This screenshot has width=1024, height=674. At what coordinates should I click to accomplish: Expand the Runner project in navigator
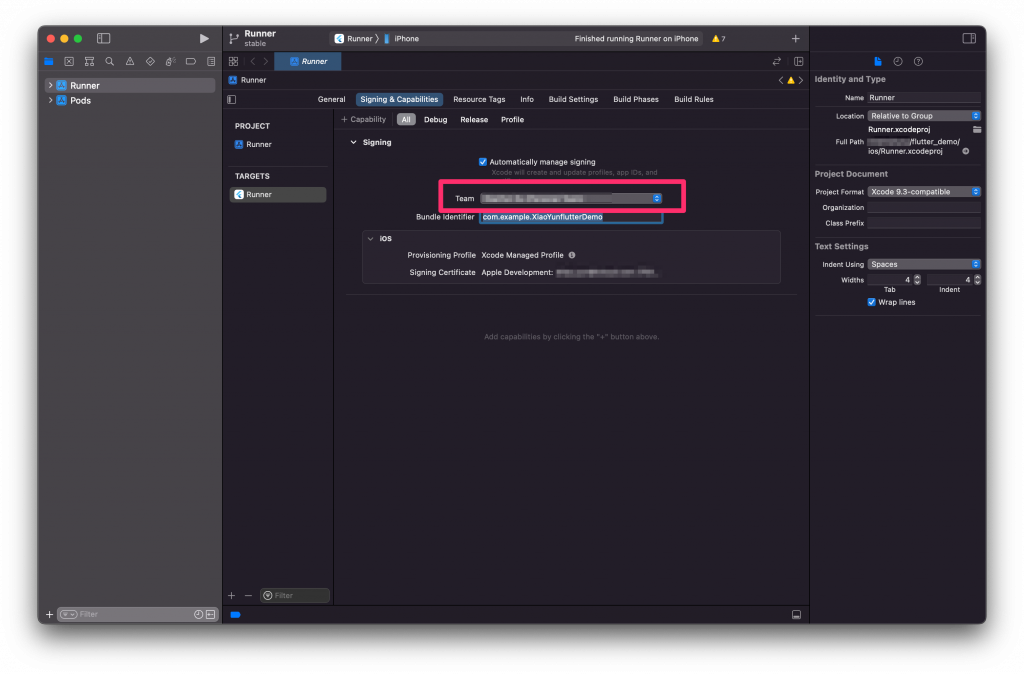(50, 86)
